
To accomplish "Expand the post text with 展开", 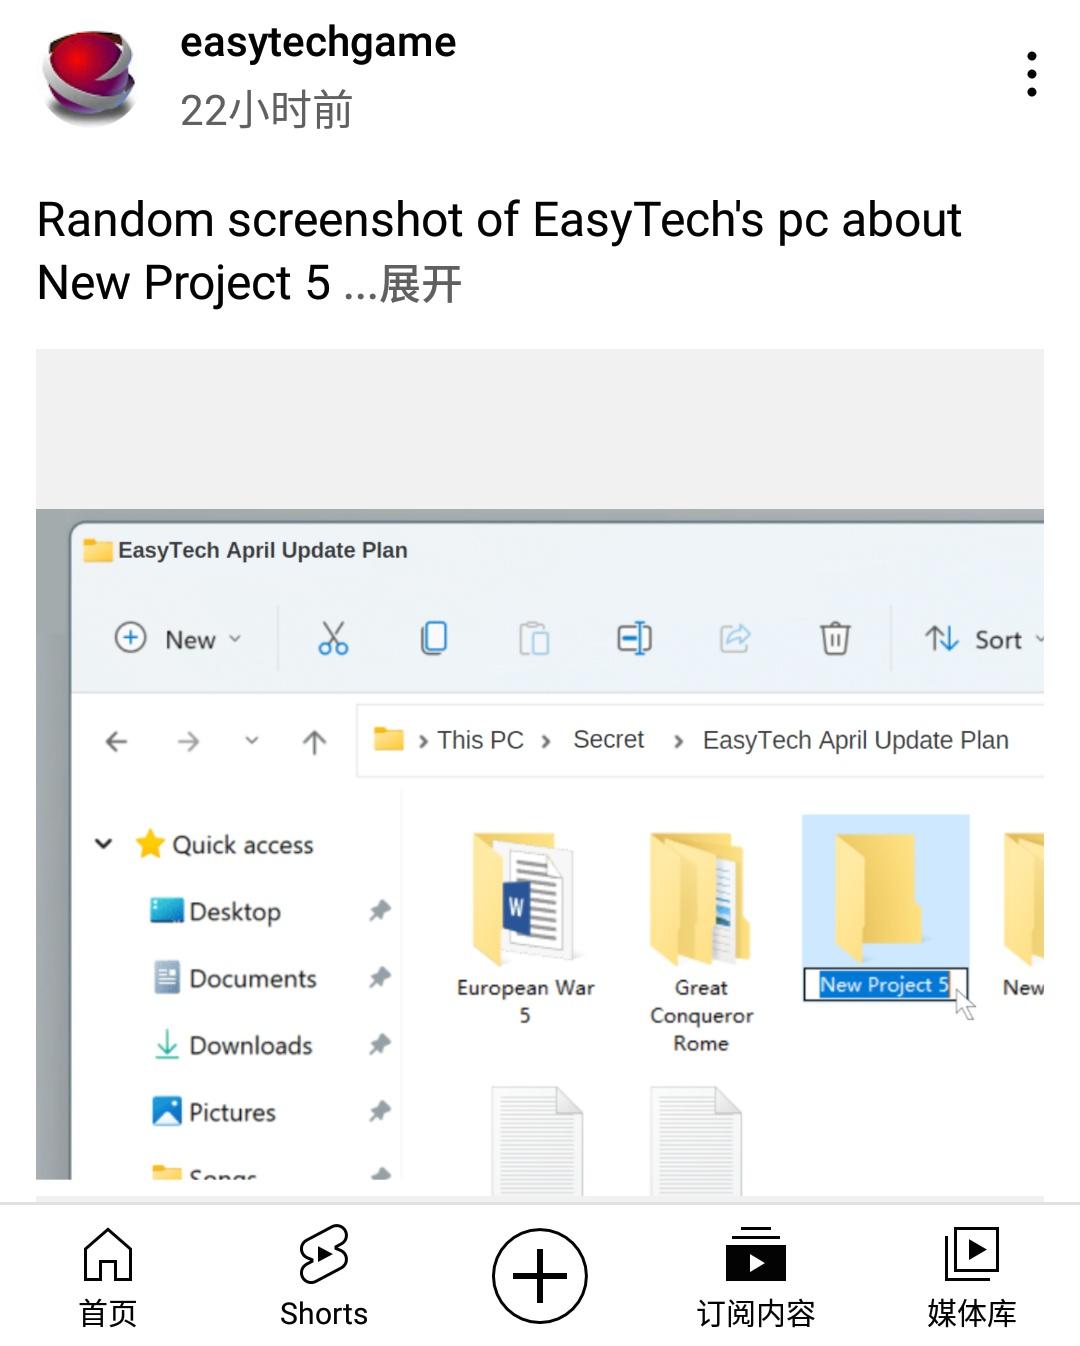I will pos(420,284).
